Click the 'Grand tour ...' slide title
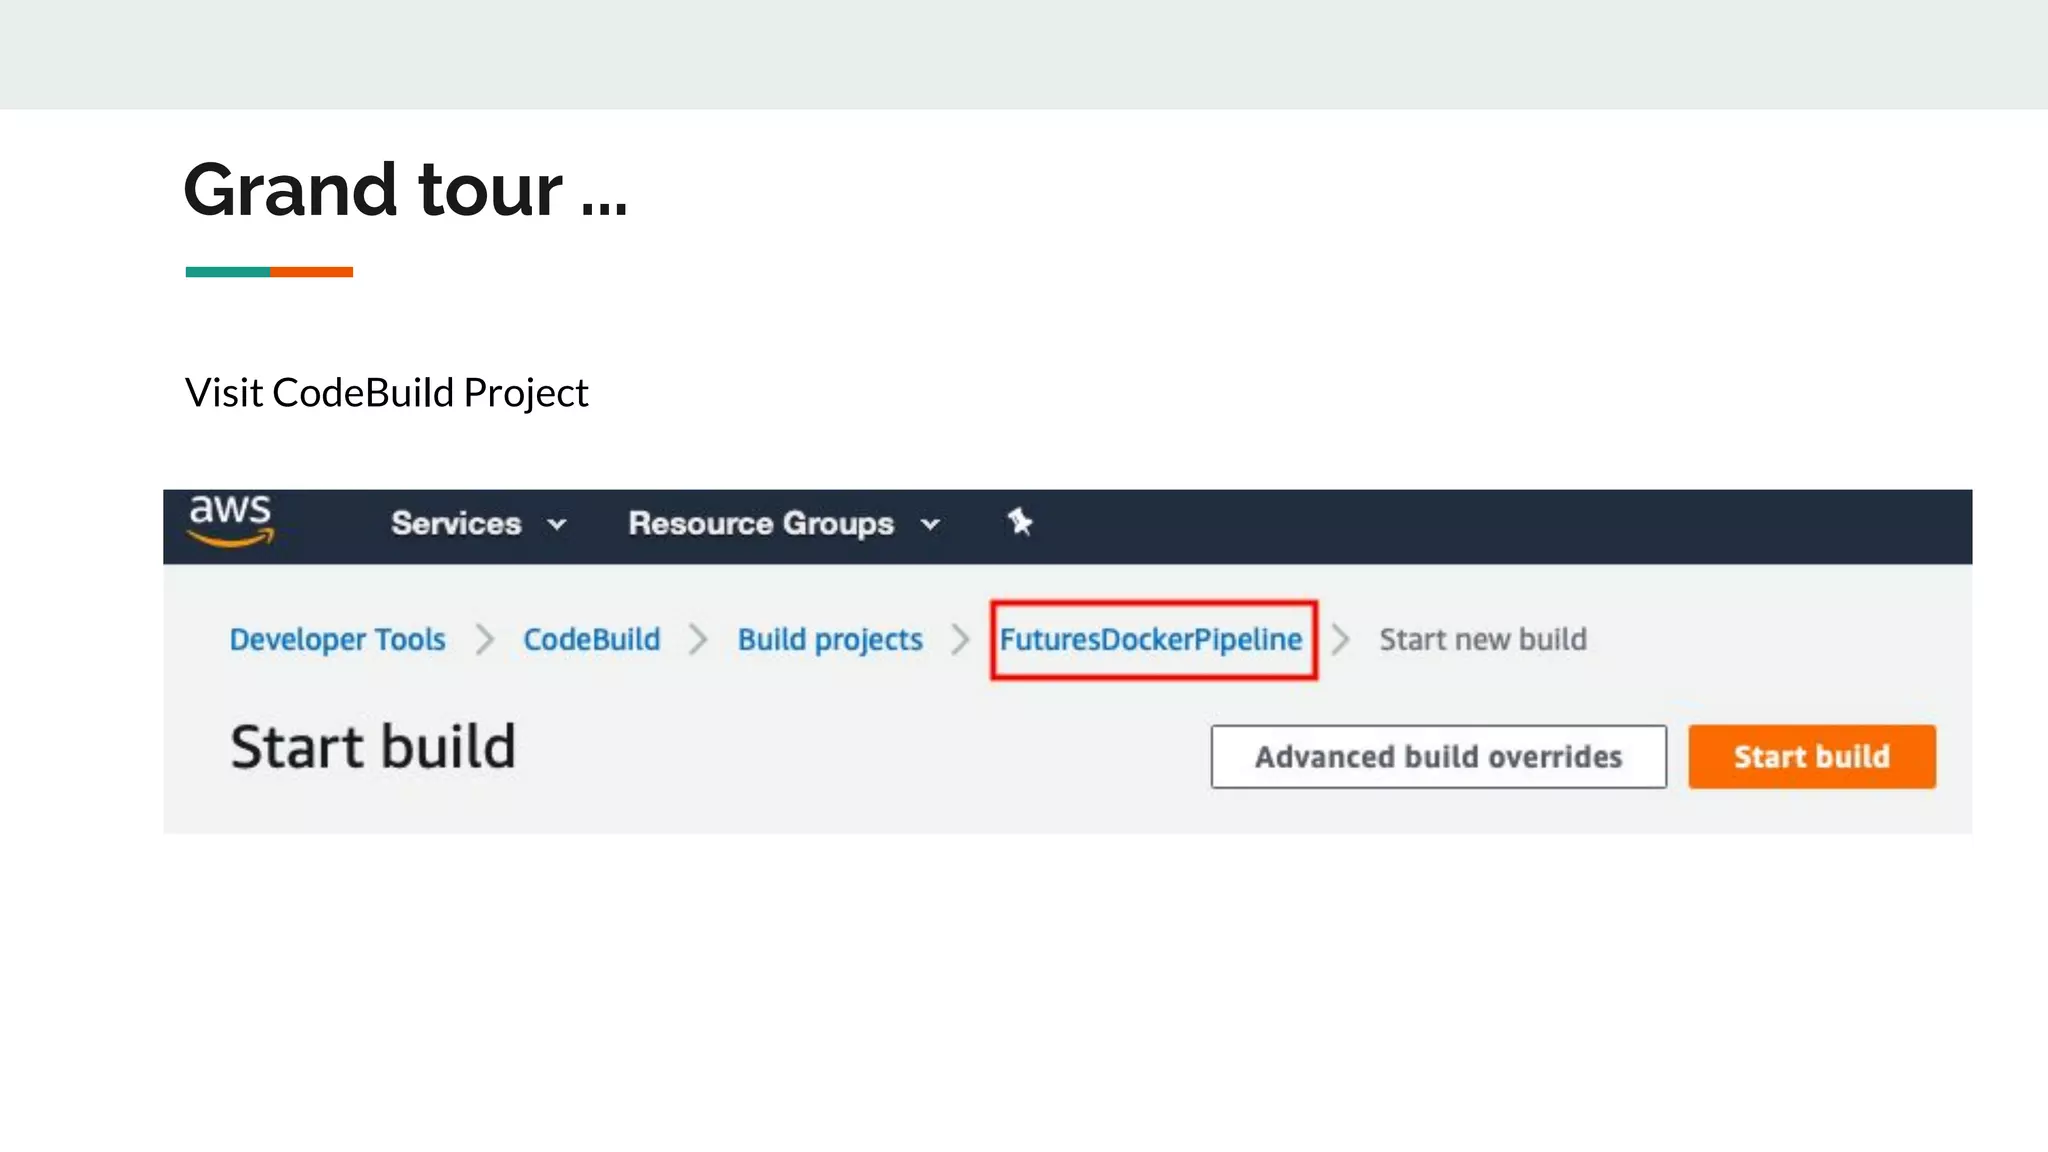Image resolution: width=2048 pixels, height=1152 pixels. tap(406, 189)
